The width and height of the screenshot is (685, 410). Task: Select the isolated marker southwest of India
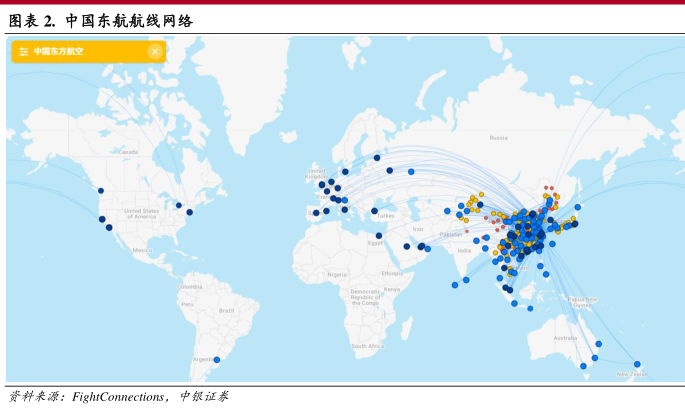(x=455, y=285)
